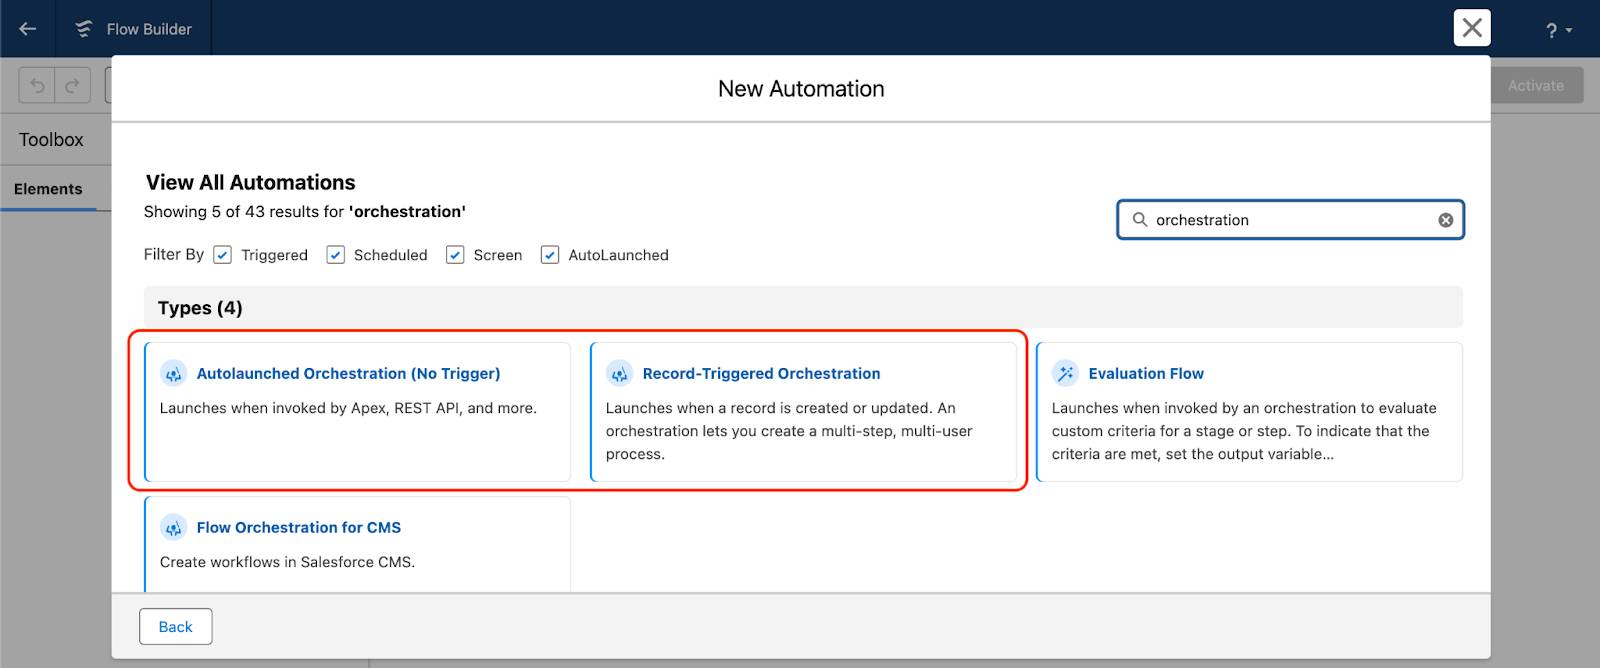Screen dimensions: 1600x668
Task: Uncheck the Screen filter checkbox
Action: pos(455,255)
